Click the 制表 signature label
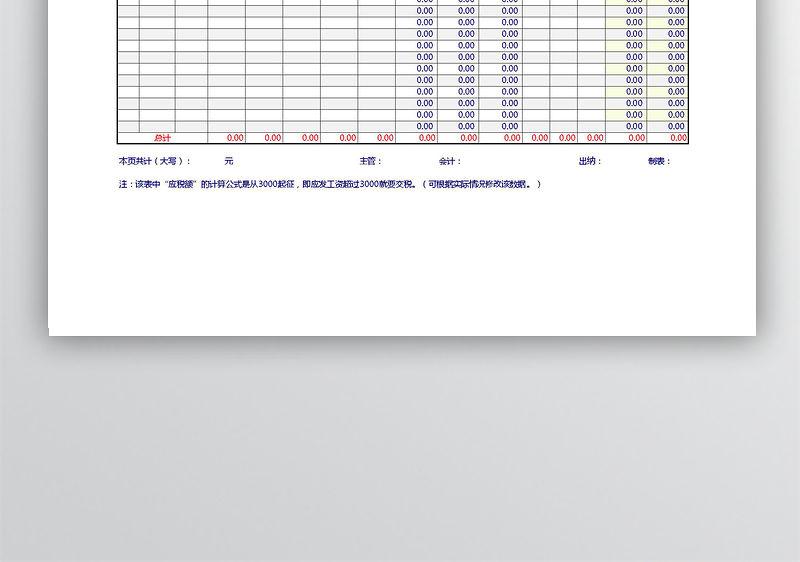 [x=659, y=161]
